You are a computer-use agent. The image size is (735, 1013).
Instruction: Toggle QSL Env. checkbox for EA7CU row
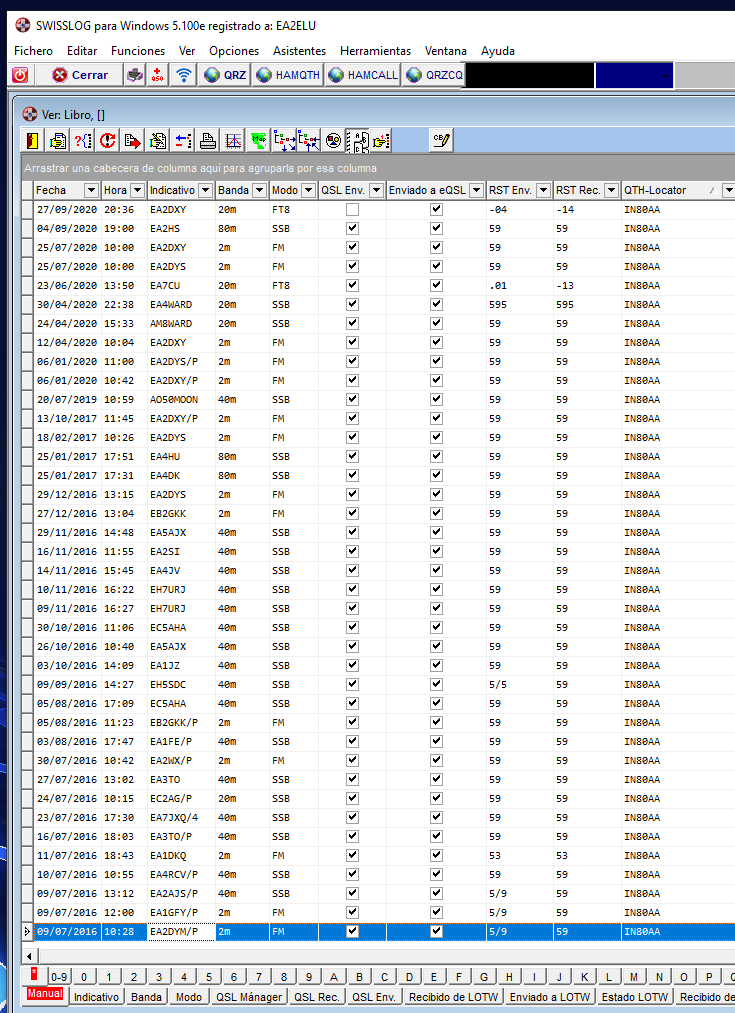pyautogui.click(x=352, y=286)
